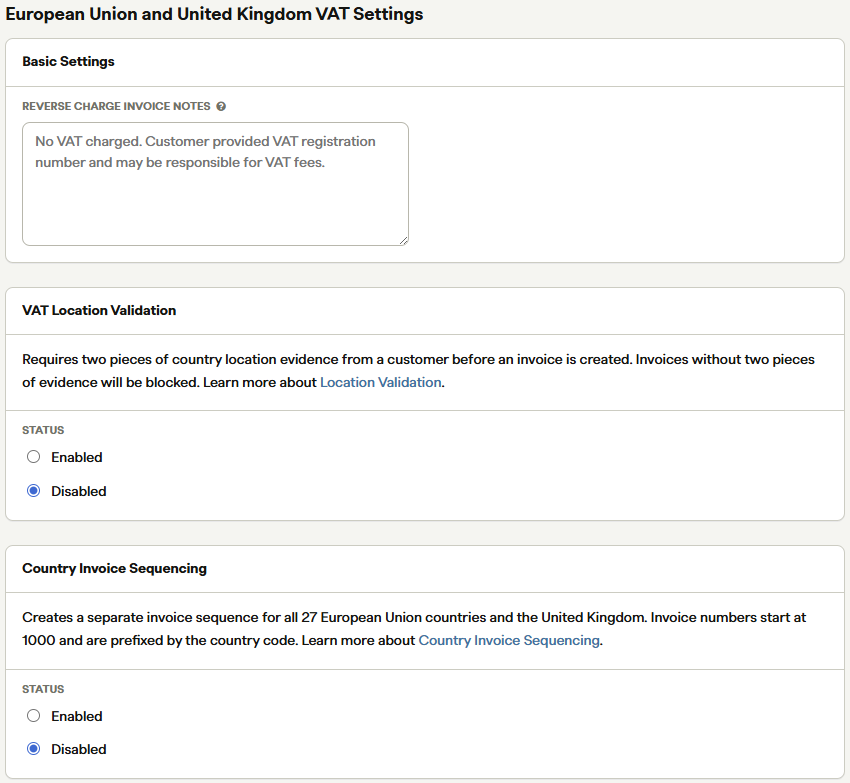Click the invoice sequence description paragraph
The height and width of the screenshot is (783, 850).
pyautogui.click(x=414, y=629)
